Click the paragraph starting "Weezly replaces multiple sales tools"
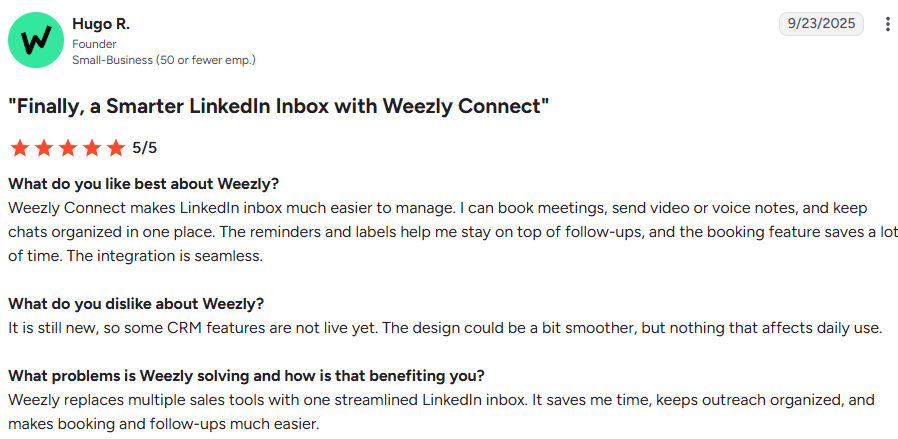This screenshot has height=439, width=898. click(x=441, y=412)
